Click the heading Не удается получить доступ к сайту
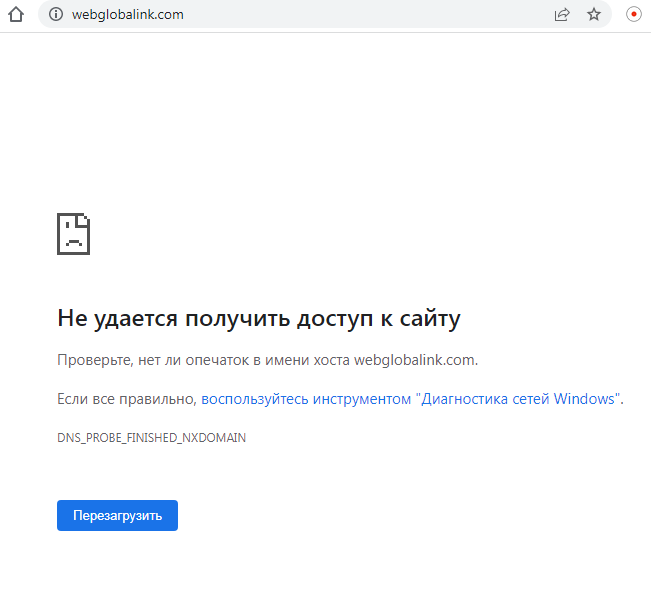 [259, 319]
